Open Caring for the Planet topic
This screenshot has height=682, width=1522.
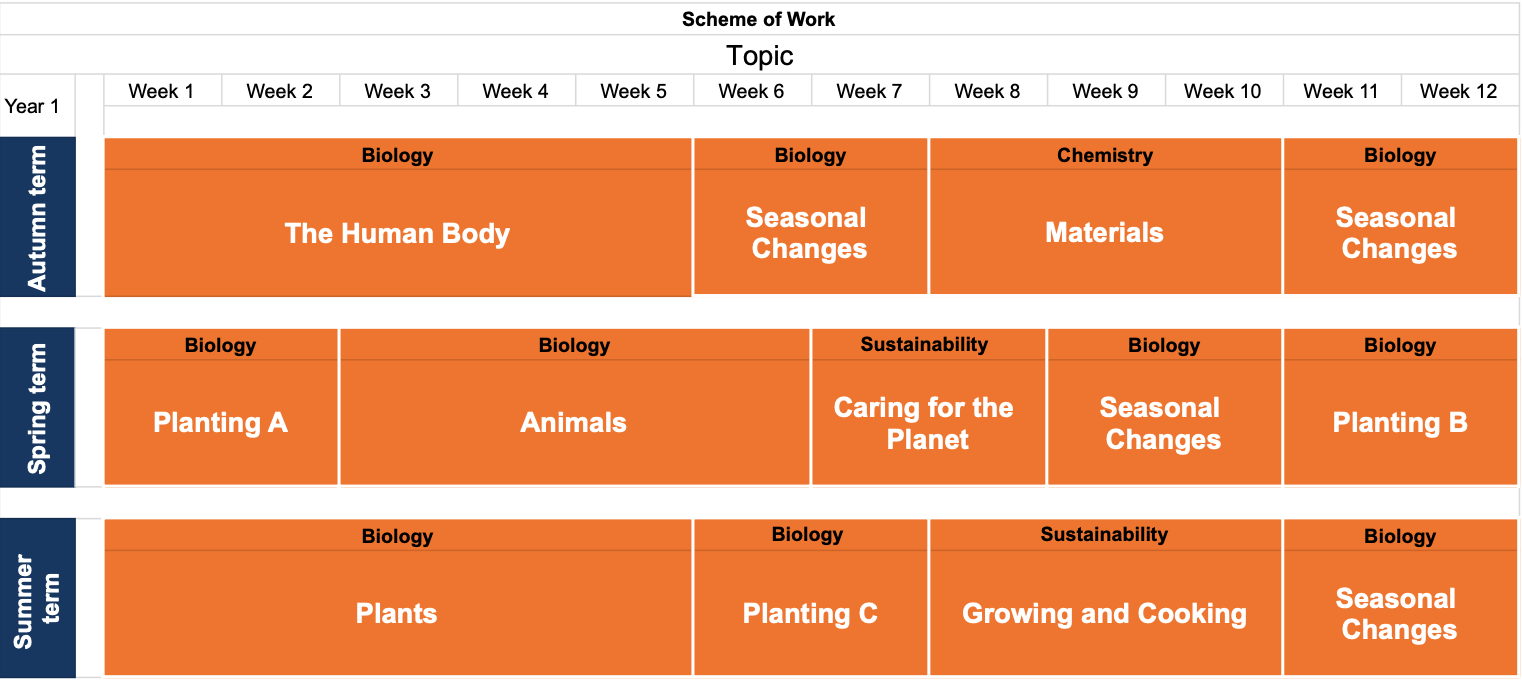(927, 423)
